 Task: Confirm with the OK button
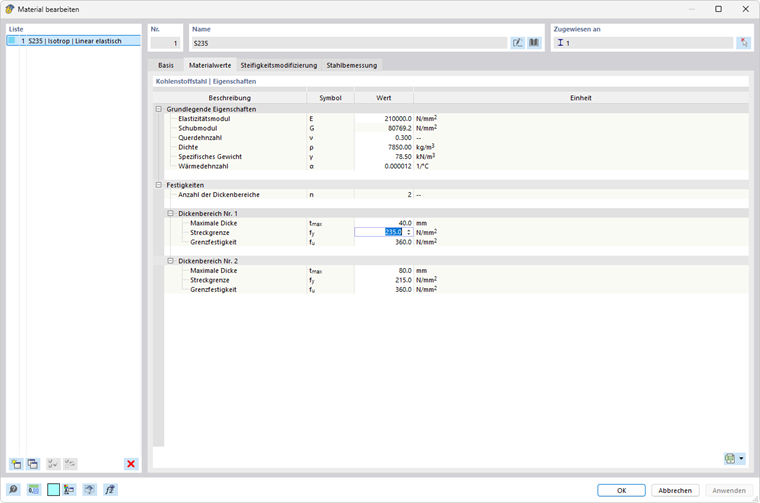point(621,490)
